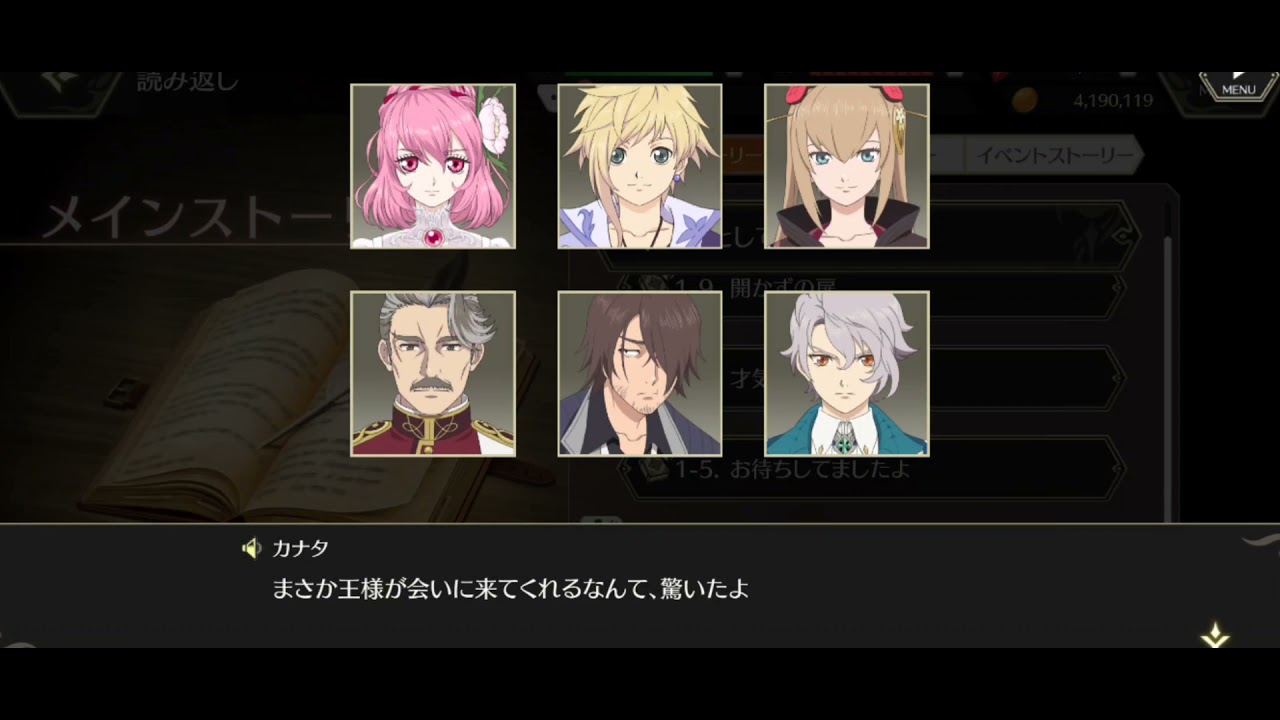Select the brown-haired stubbled man portrait
The width and height of the screenshot is (1280, 720).
pyautogui.click(x=640, y=374)
